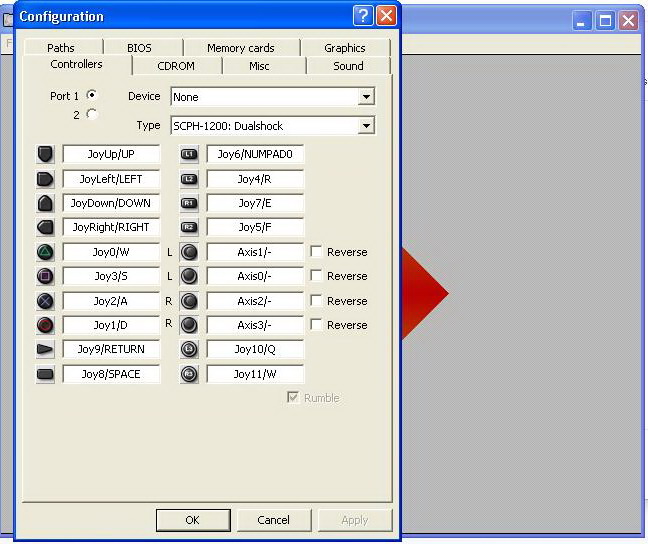Screen dimensions: 648x544
Task: Toggle Reverse checkbox for Axis1/-
Action: [x=316, y=251]
